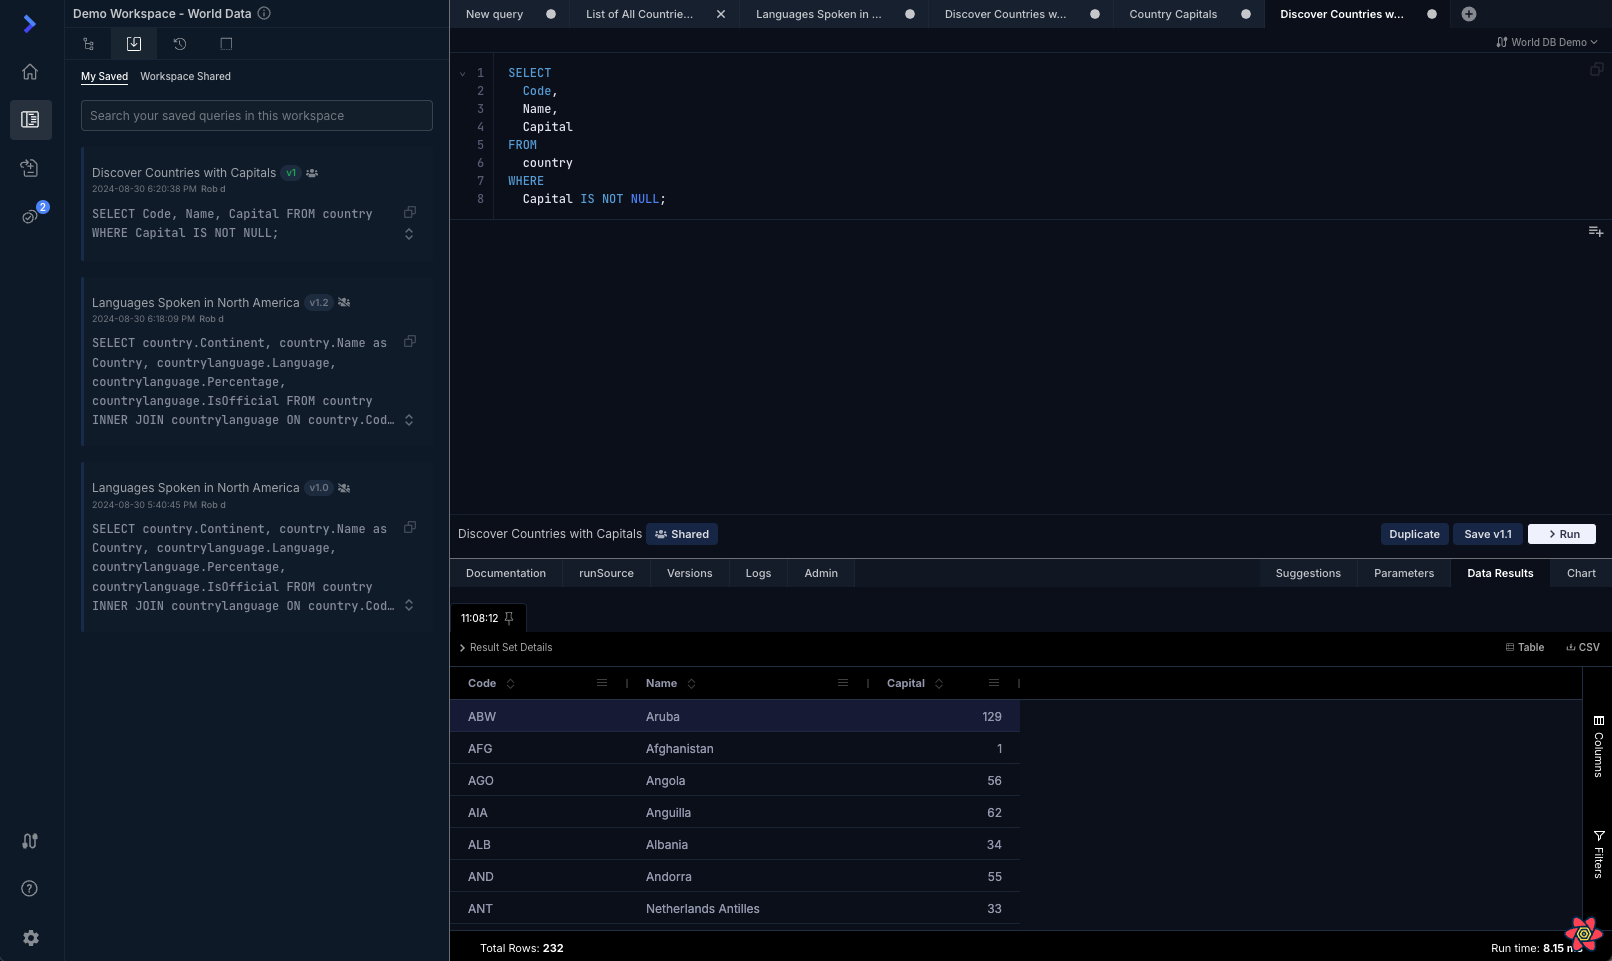
Task: Switch results view to Table
Action: coord(1525,648)
